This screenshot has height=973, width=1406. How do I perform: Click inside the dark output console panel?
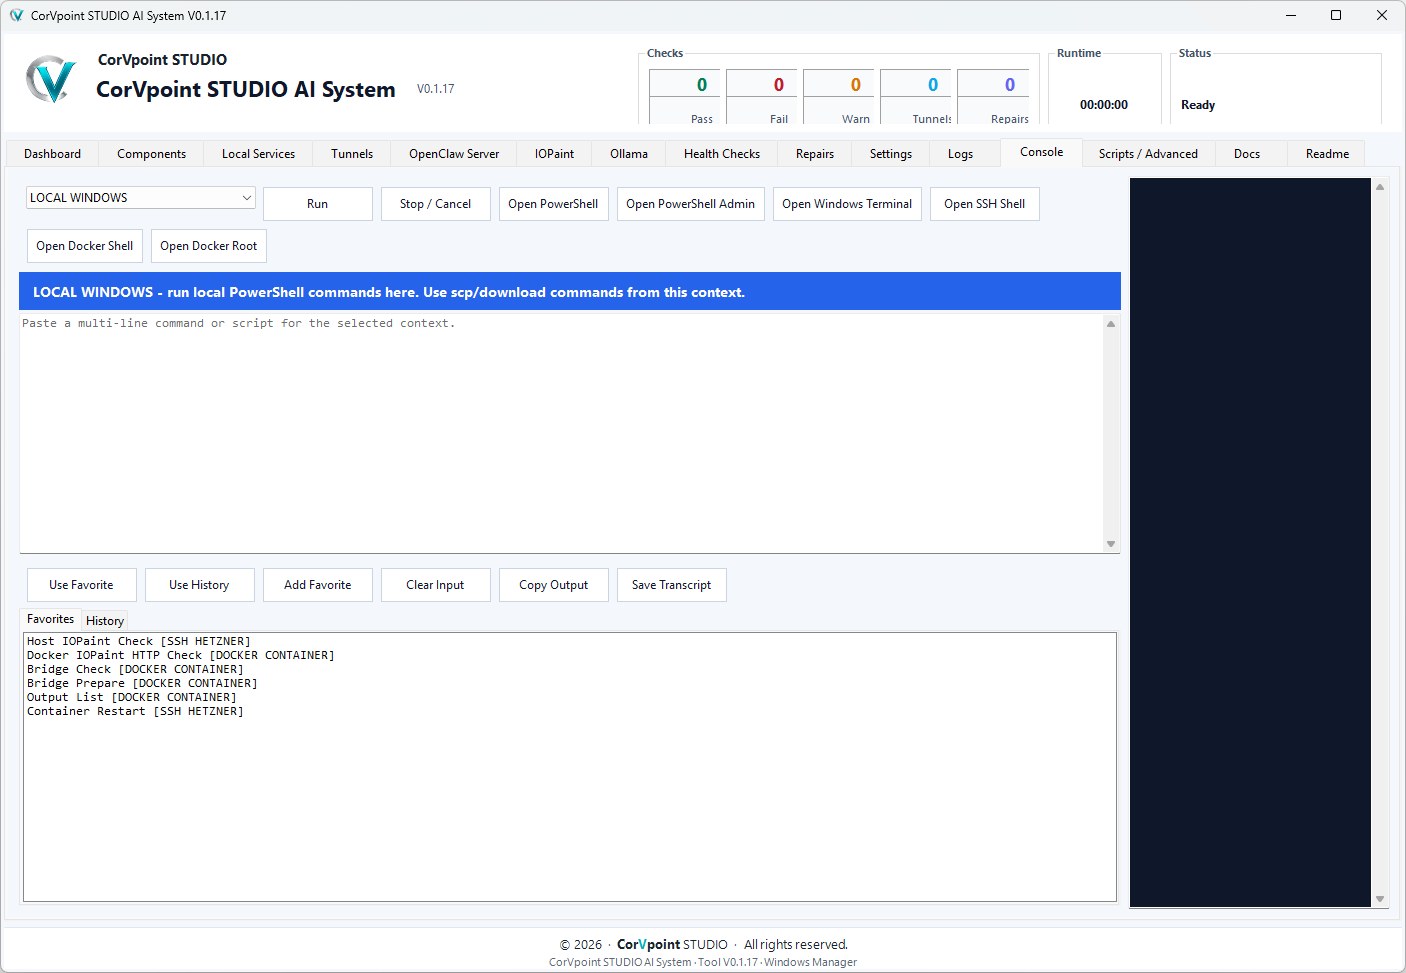1250,543
